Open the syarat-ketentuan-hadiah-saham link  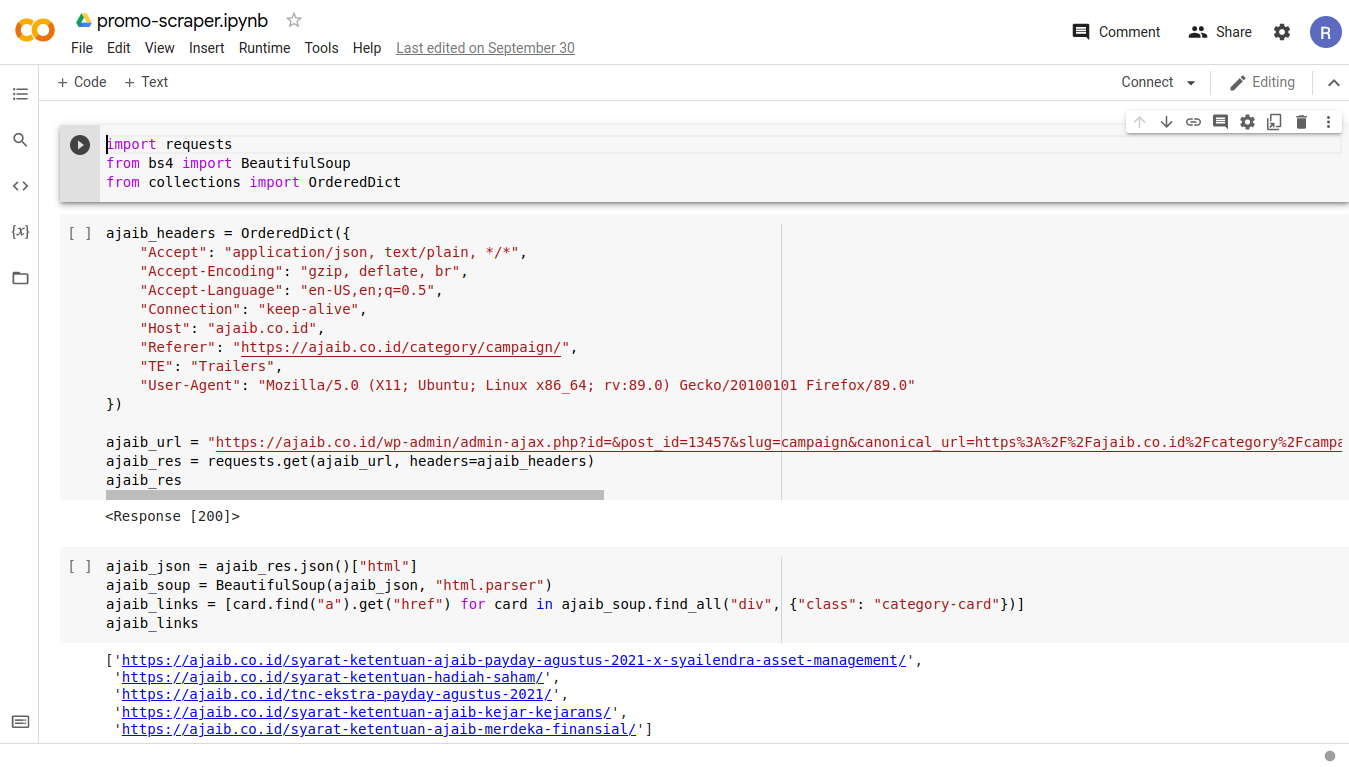point(335,677)
